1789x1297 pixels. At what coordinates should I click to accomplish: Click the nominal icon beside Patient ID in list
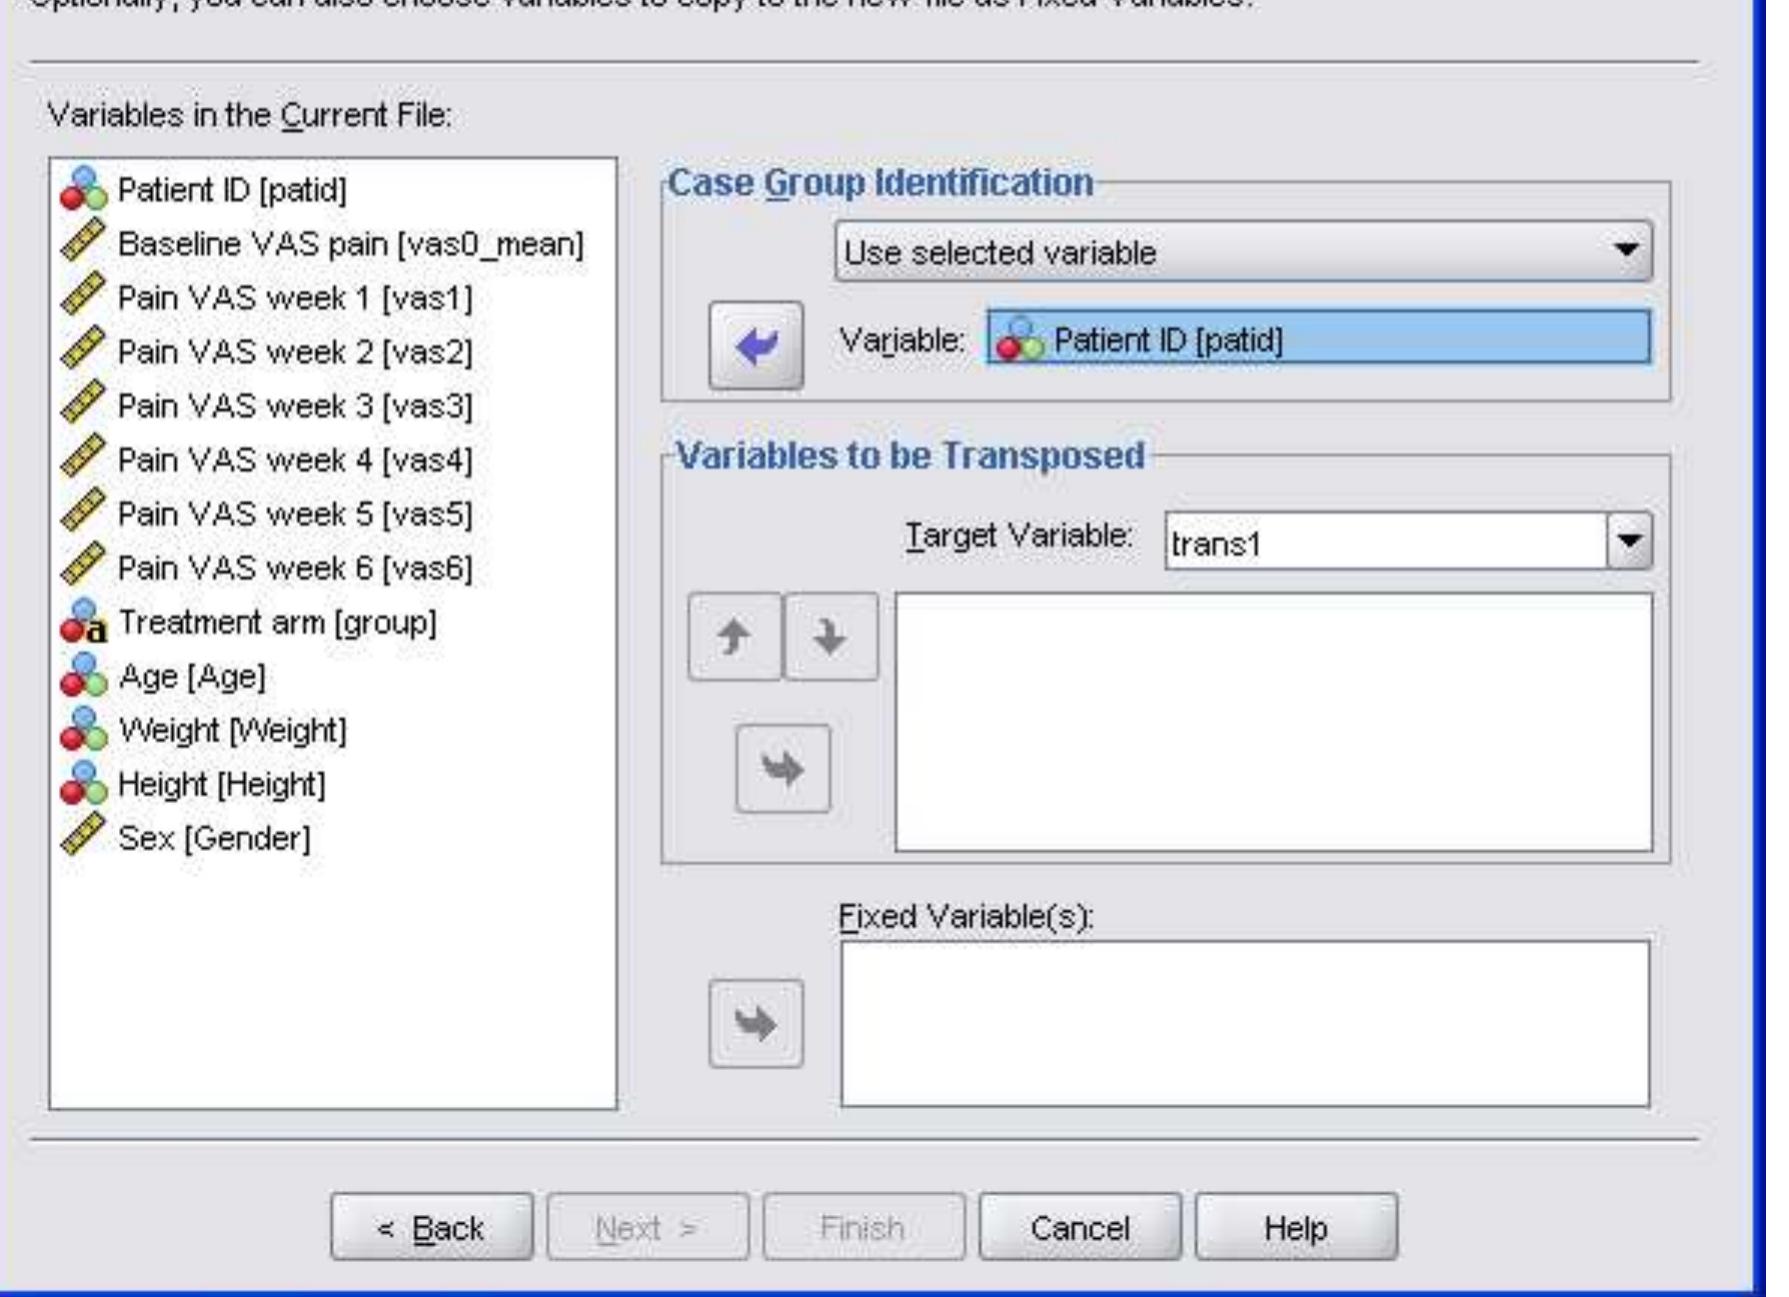[84, 189]
